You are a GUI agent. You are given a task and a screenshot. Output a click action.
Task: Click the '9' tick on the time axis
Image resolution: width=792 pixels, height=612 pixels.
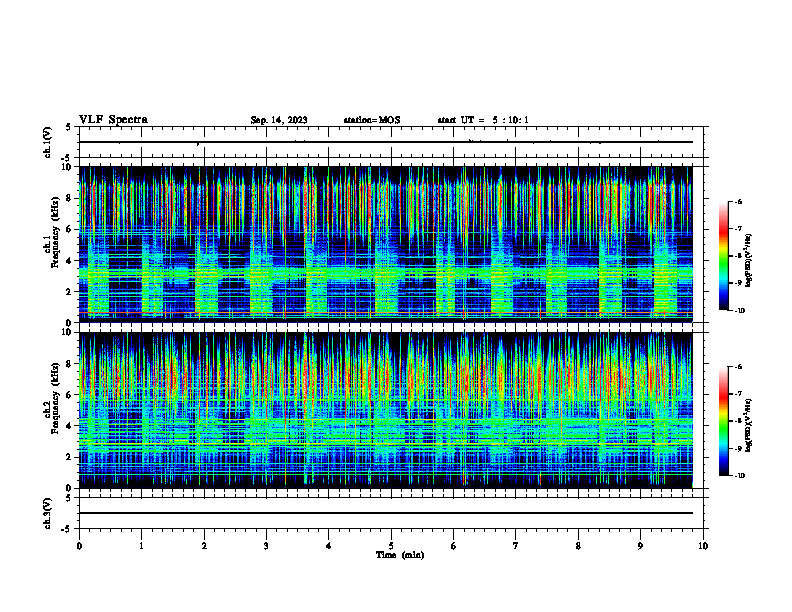(x=640, y=546)
